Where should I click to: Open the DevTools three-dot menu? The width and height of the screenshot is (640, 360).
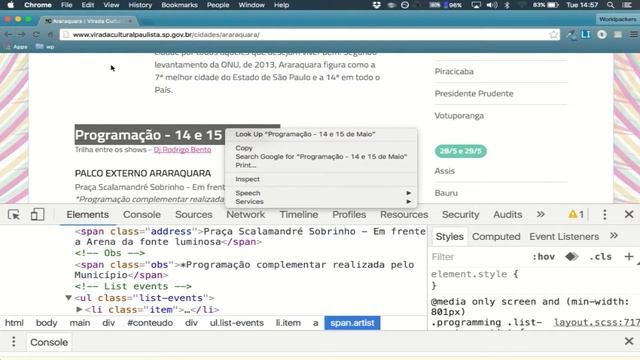pyautogui.click(x=604, y=214)
